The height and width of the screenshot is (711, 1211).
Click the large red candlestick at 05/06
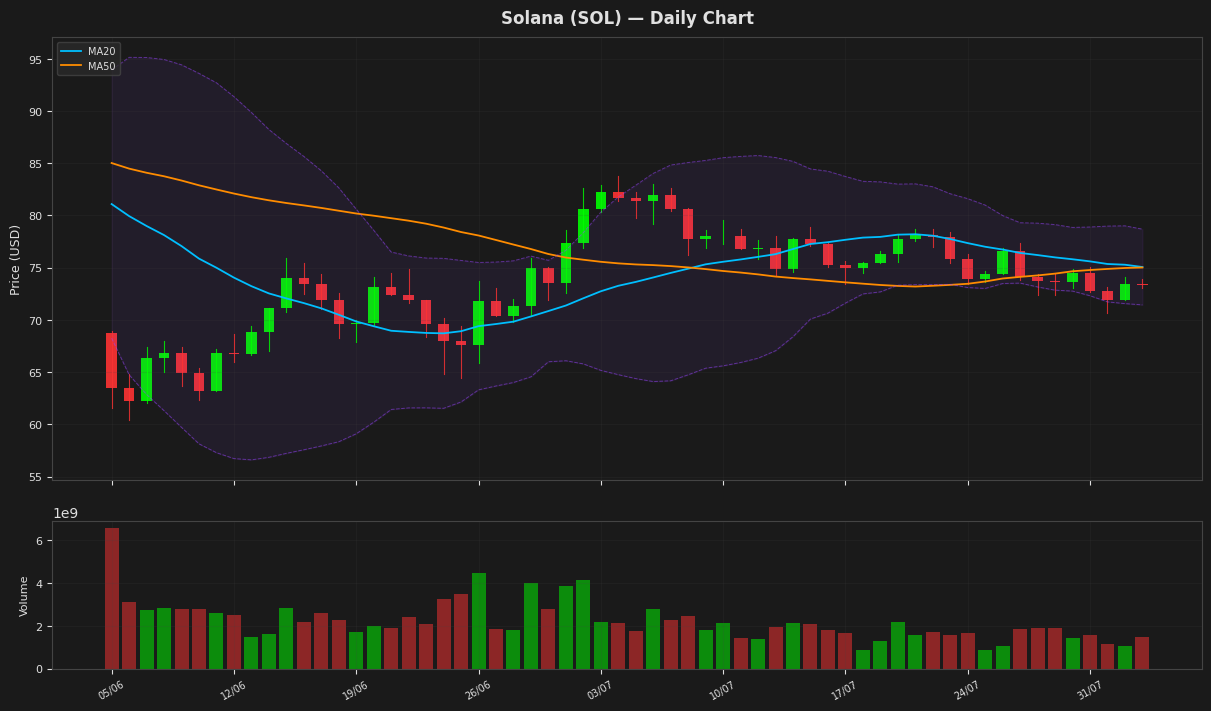(x=112, y=361)
